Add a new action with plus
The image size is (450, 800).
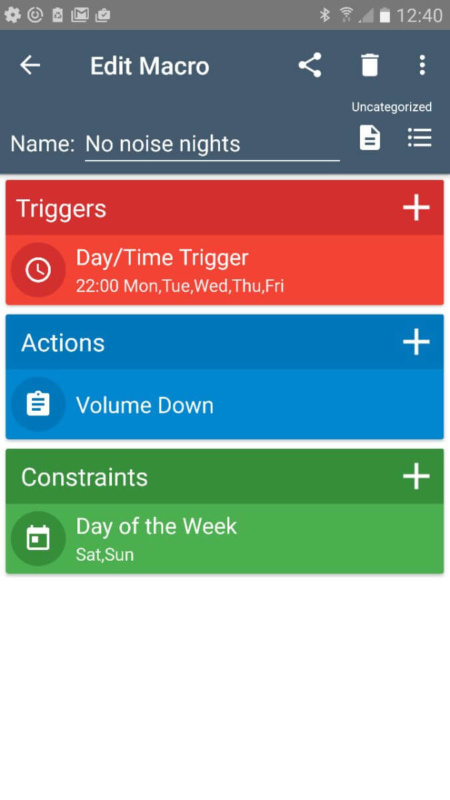416,342
